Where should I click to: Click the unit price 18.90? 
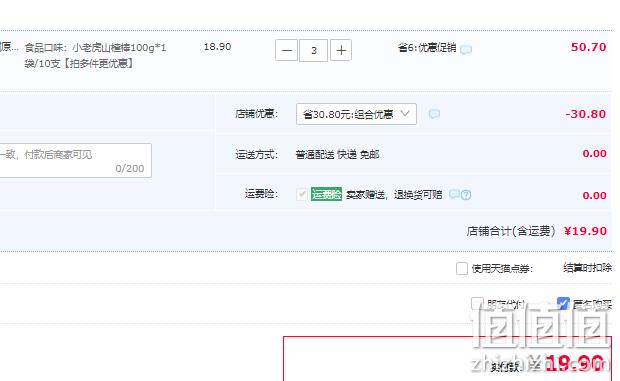pos(217,47)
